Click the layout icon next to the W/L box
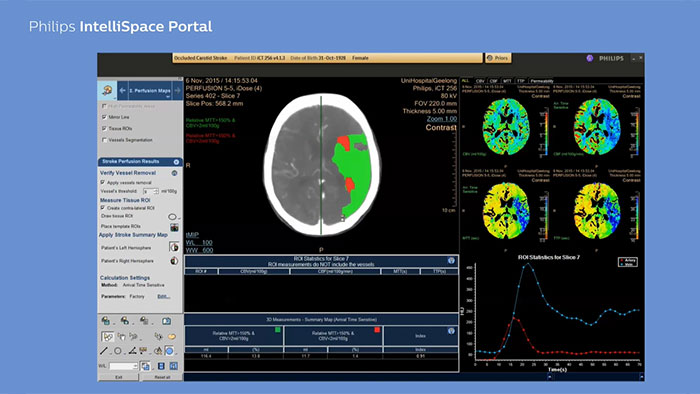The image size is (700, 394). 145,366
